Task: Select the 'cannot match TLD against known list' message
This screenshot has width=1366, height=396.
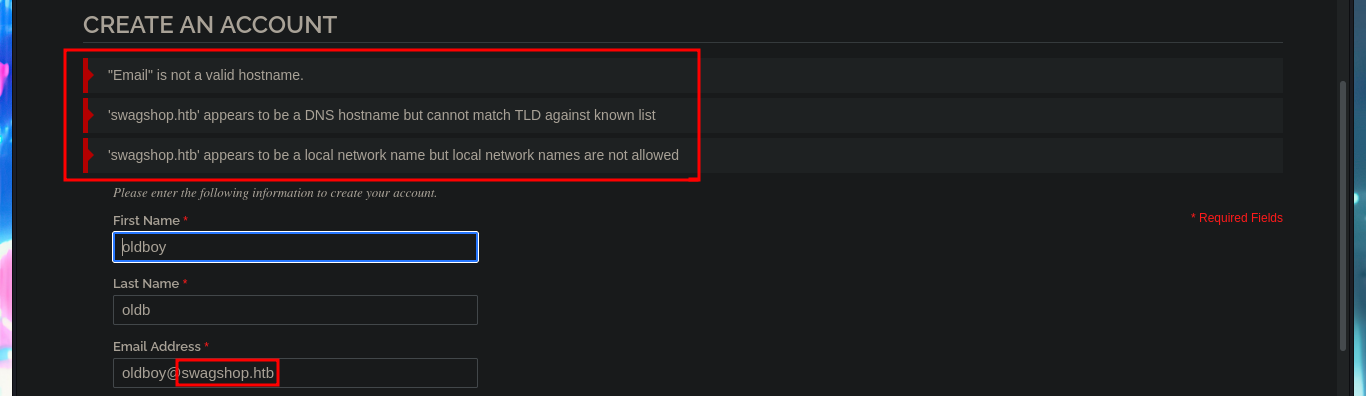Action: point(382,115)
